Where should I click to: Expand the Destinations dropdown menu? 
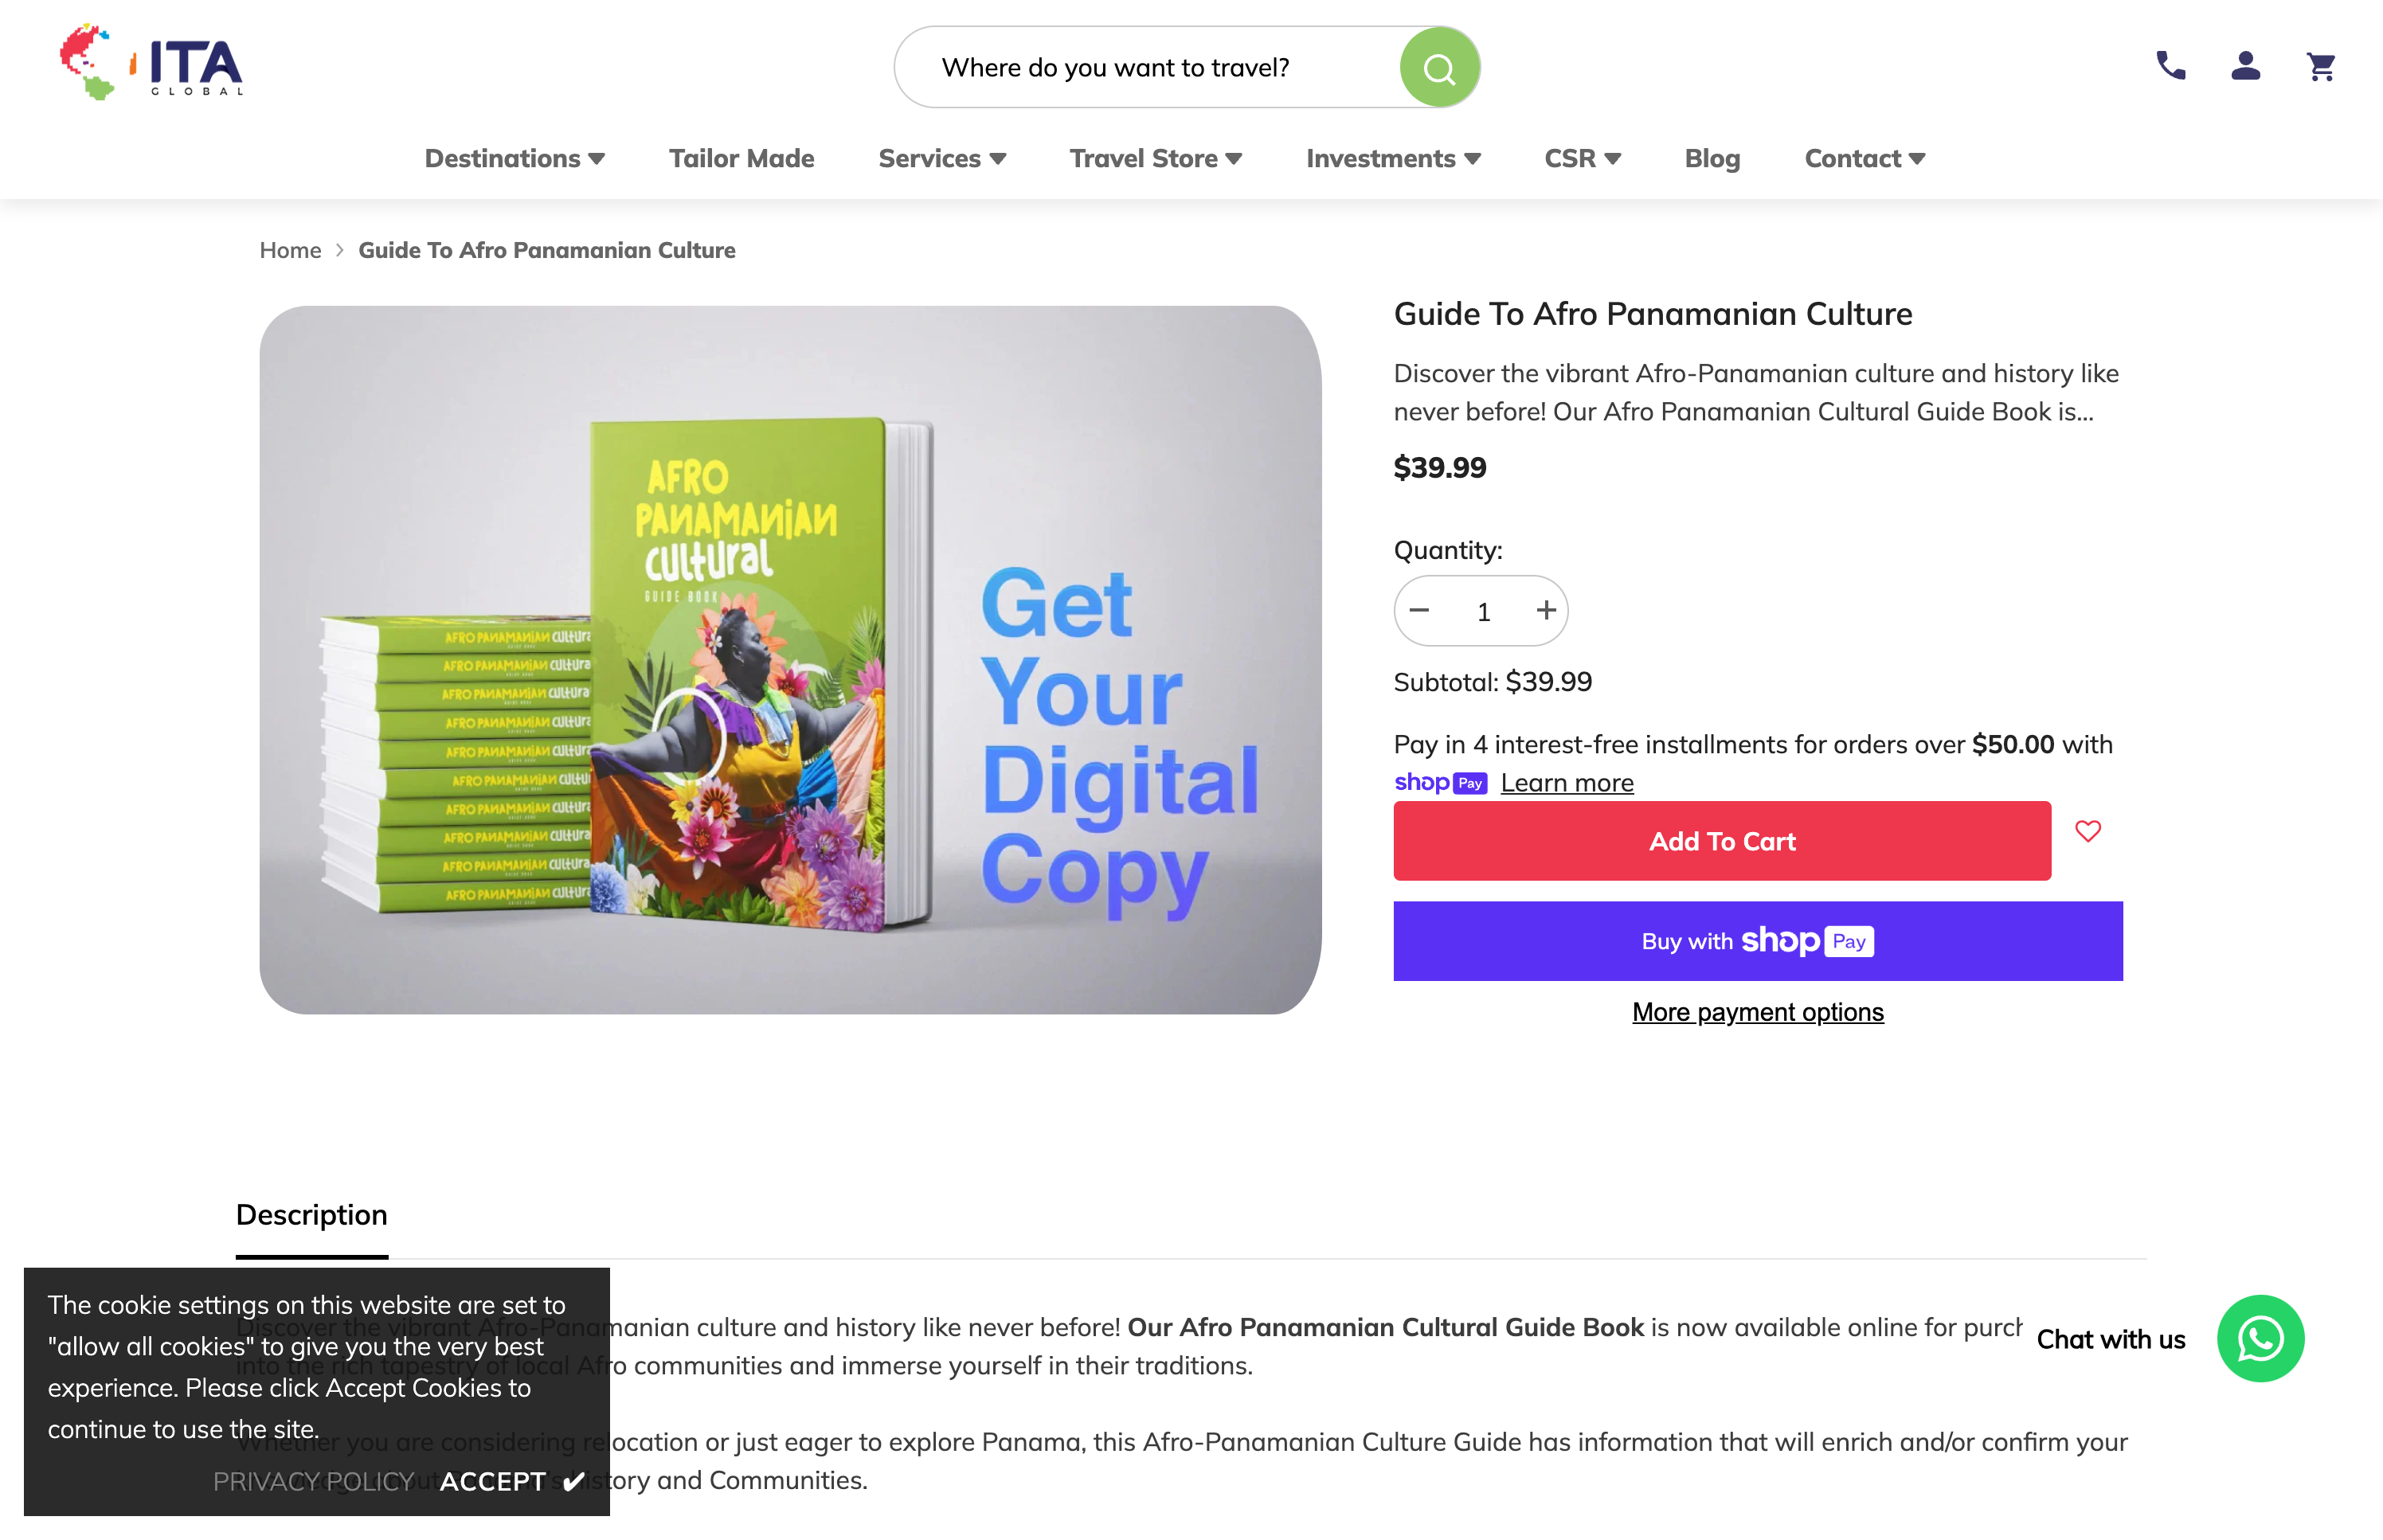click(x=514, y=158)
